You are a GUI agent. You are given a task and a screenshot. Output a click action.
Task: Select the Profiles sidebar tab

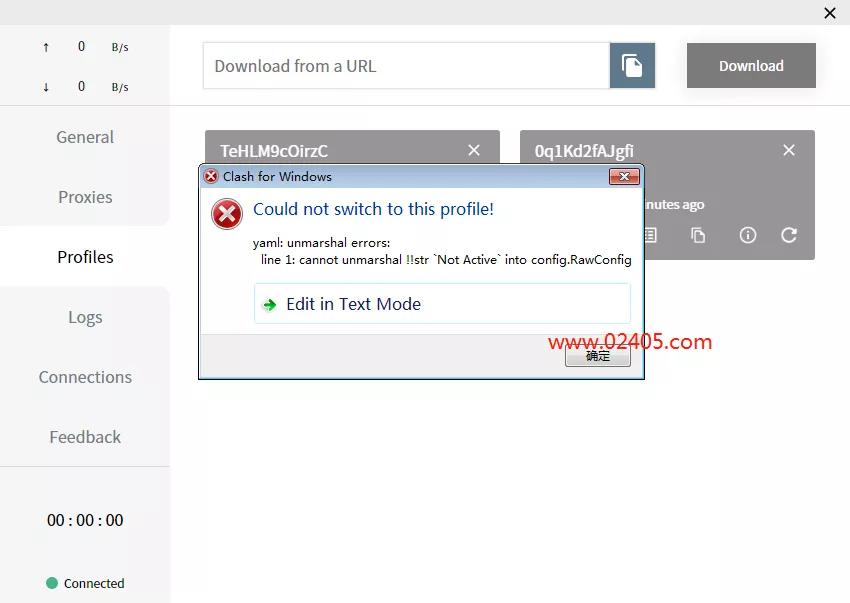pyautogui.click(x=85, y=256)
